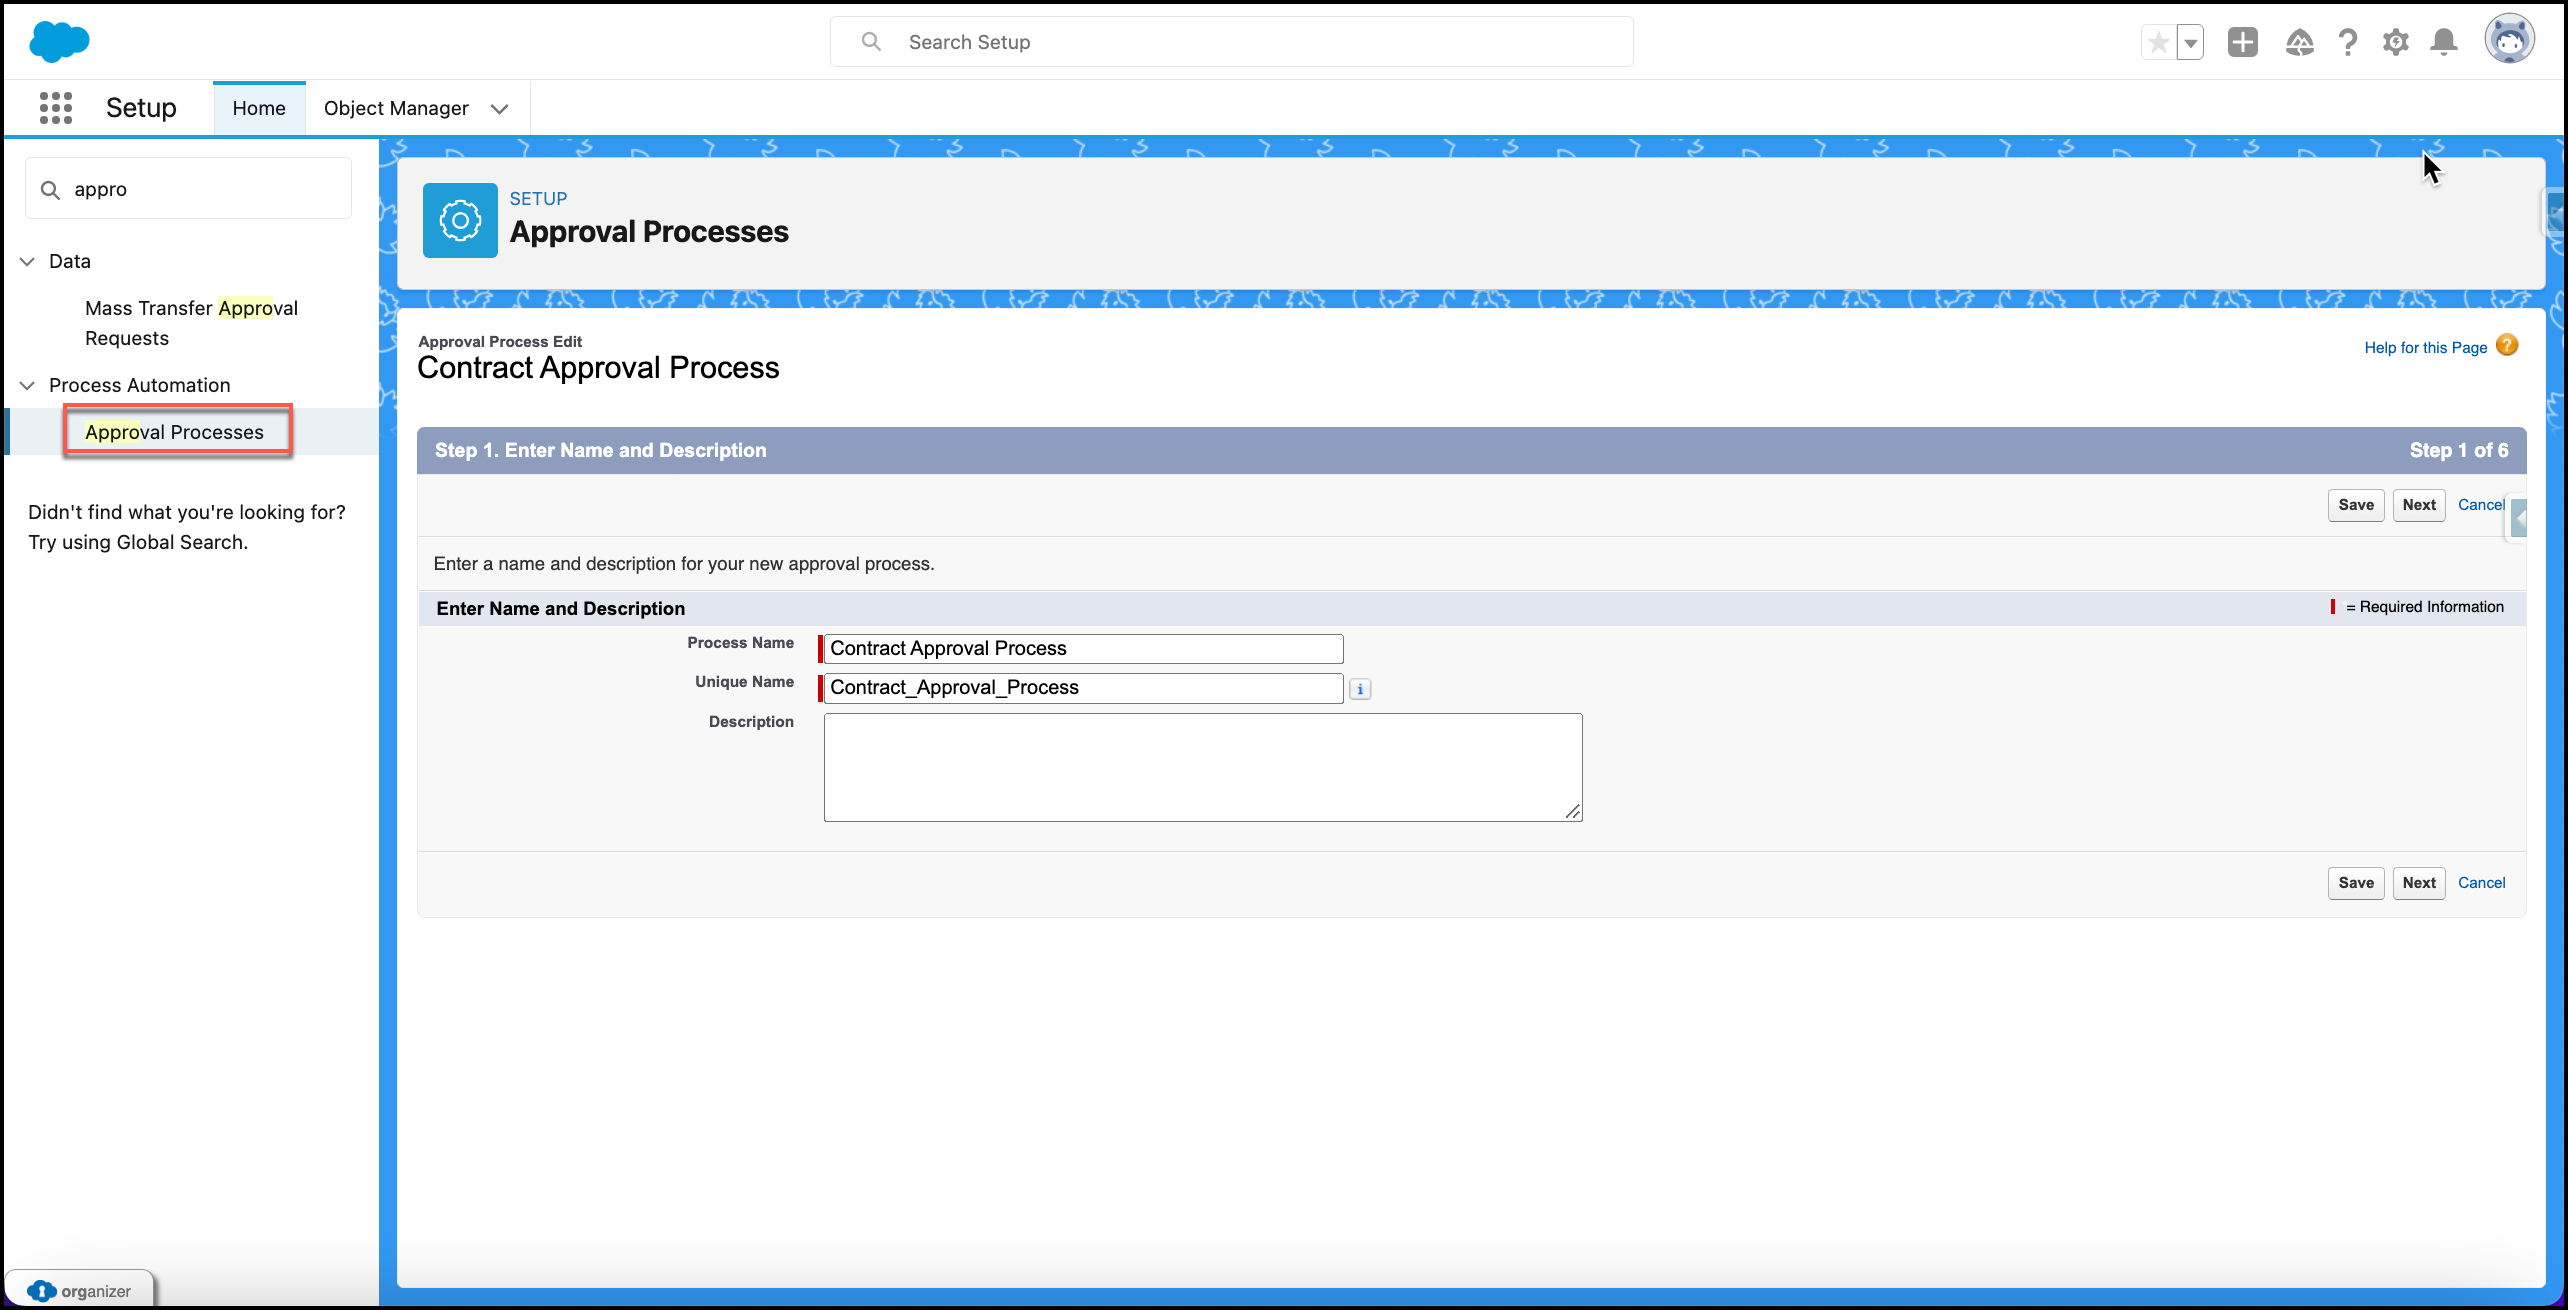The width and height of the screenshot is (2568, 1310).
Task: Select Approval Processes in the sidebar
Action: (x=174, y=432)
